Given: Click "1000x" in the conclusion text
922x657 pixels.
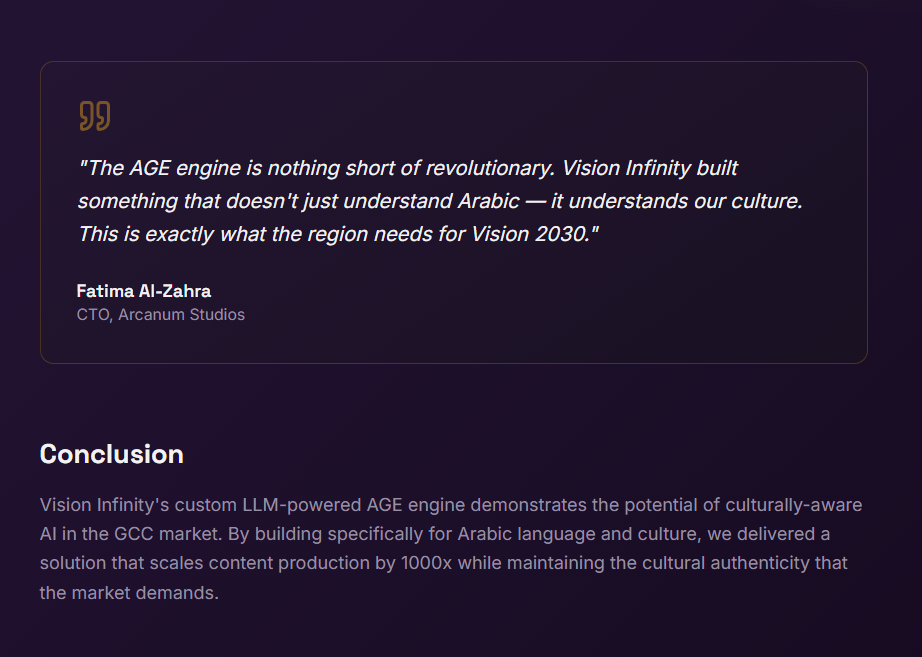Looking at the screenshot, I should coord(427,563).
